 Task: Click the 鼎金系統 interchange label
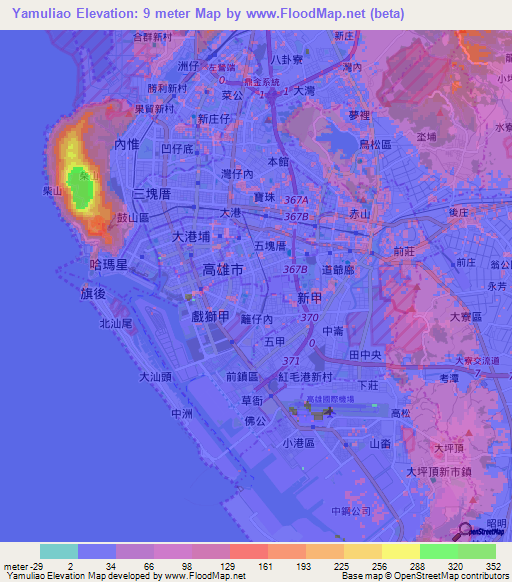point(262,82)
